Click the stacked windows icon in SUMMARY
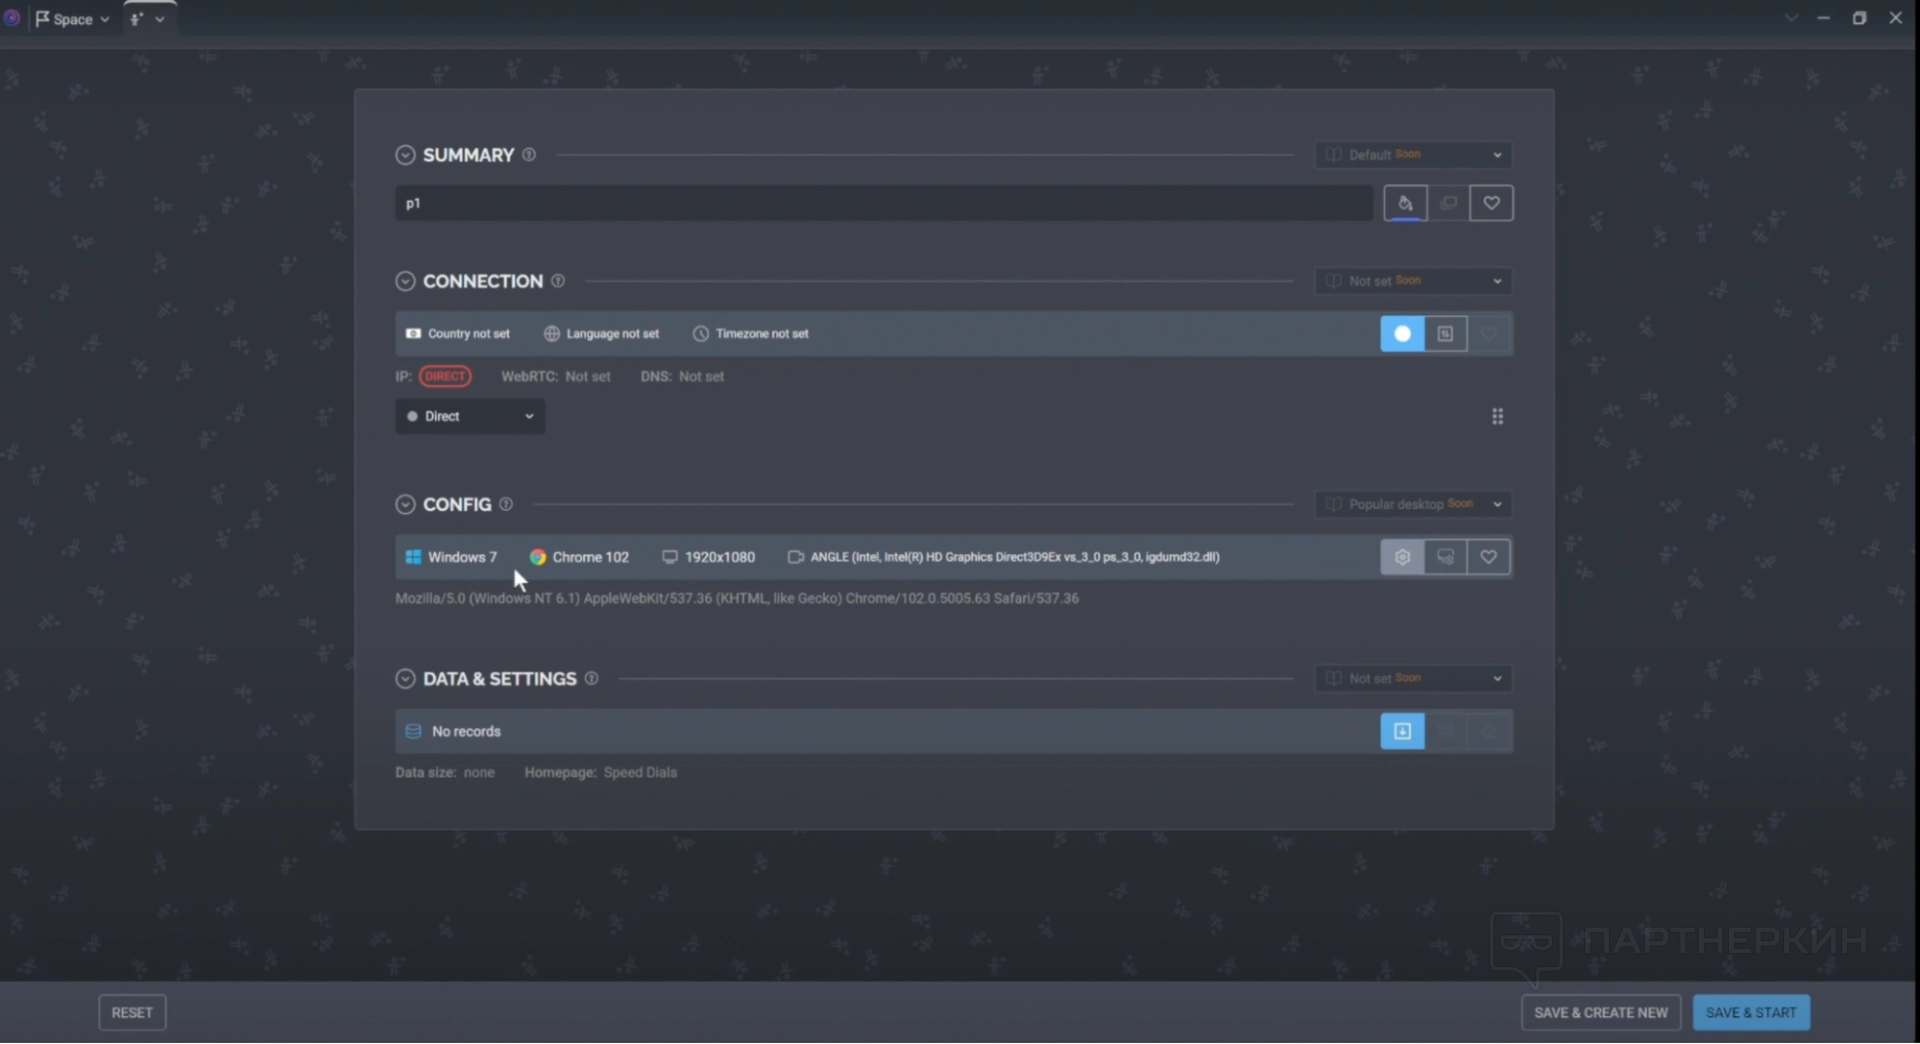Screen dimensions: 1920x1044 pyautogui.click(x=1448, y=204)
